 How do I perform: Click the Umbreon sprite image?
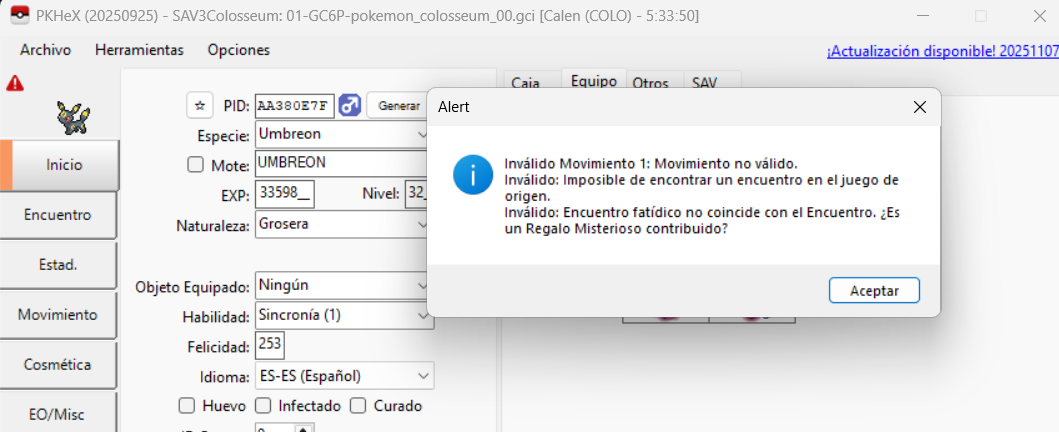[x=72, y=115]
